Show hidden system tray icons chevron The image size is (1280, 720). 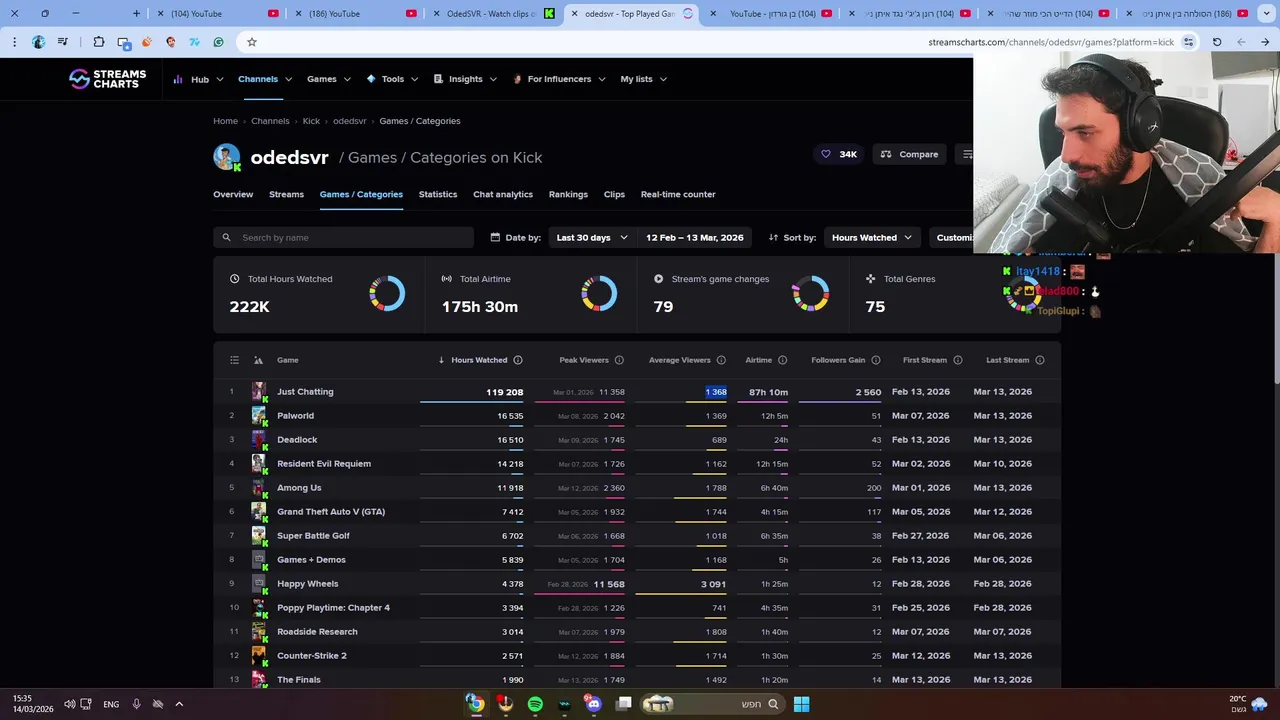pos(179,704)
